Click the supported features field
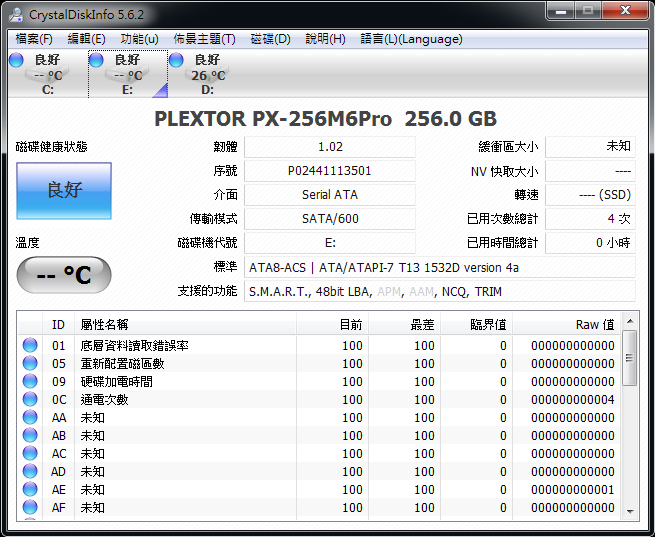This screenshot has width=655, height=537. click(x=440, y=291)
